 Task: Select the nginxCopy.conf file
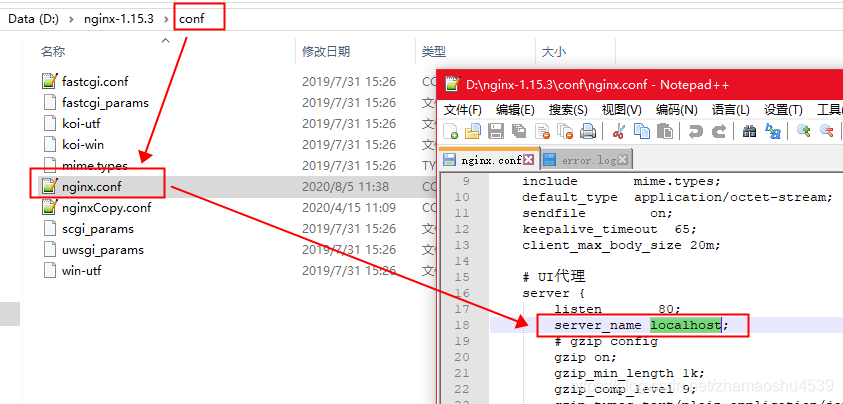pos(106,208)
